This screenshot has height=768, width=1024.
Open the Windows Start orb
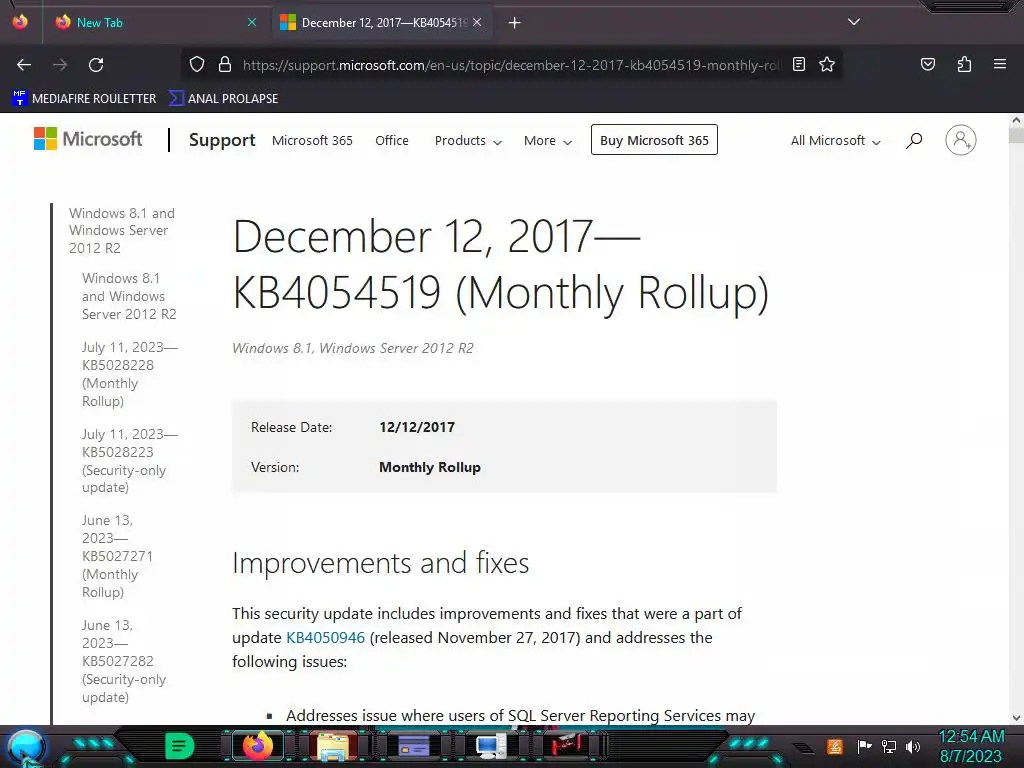click(26, 747)
